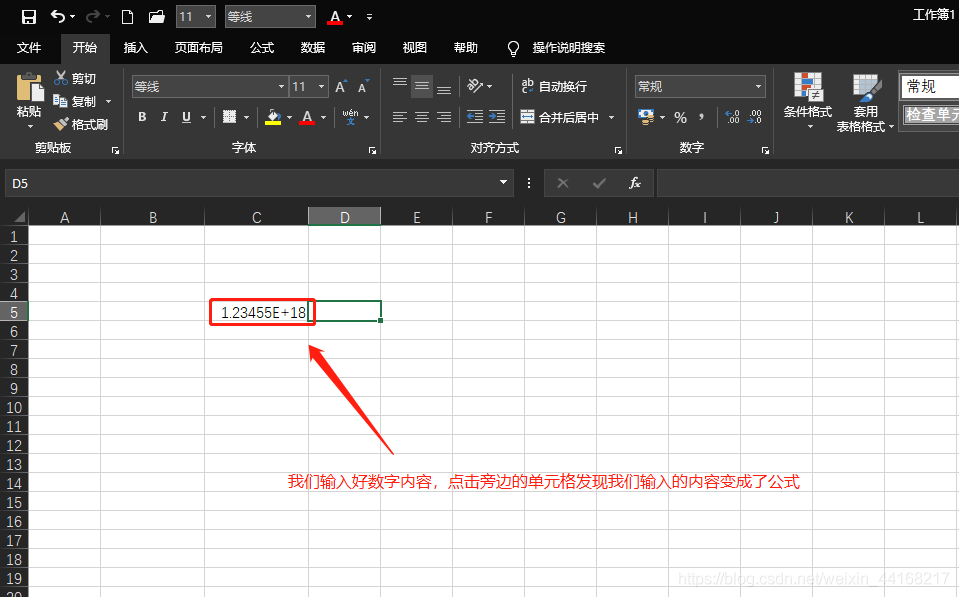This screenshot has height=597, width=959.
Task: Open number format 常规 dropdown
Action: pos(758,86)
